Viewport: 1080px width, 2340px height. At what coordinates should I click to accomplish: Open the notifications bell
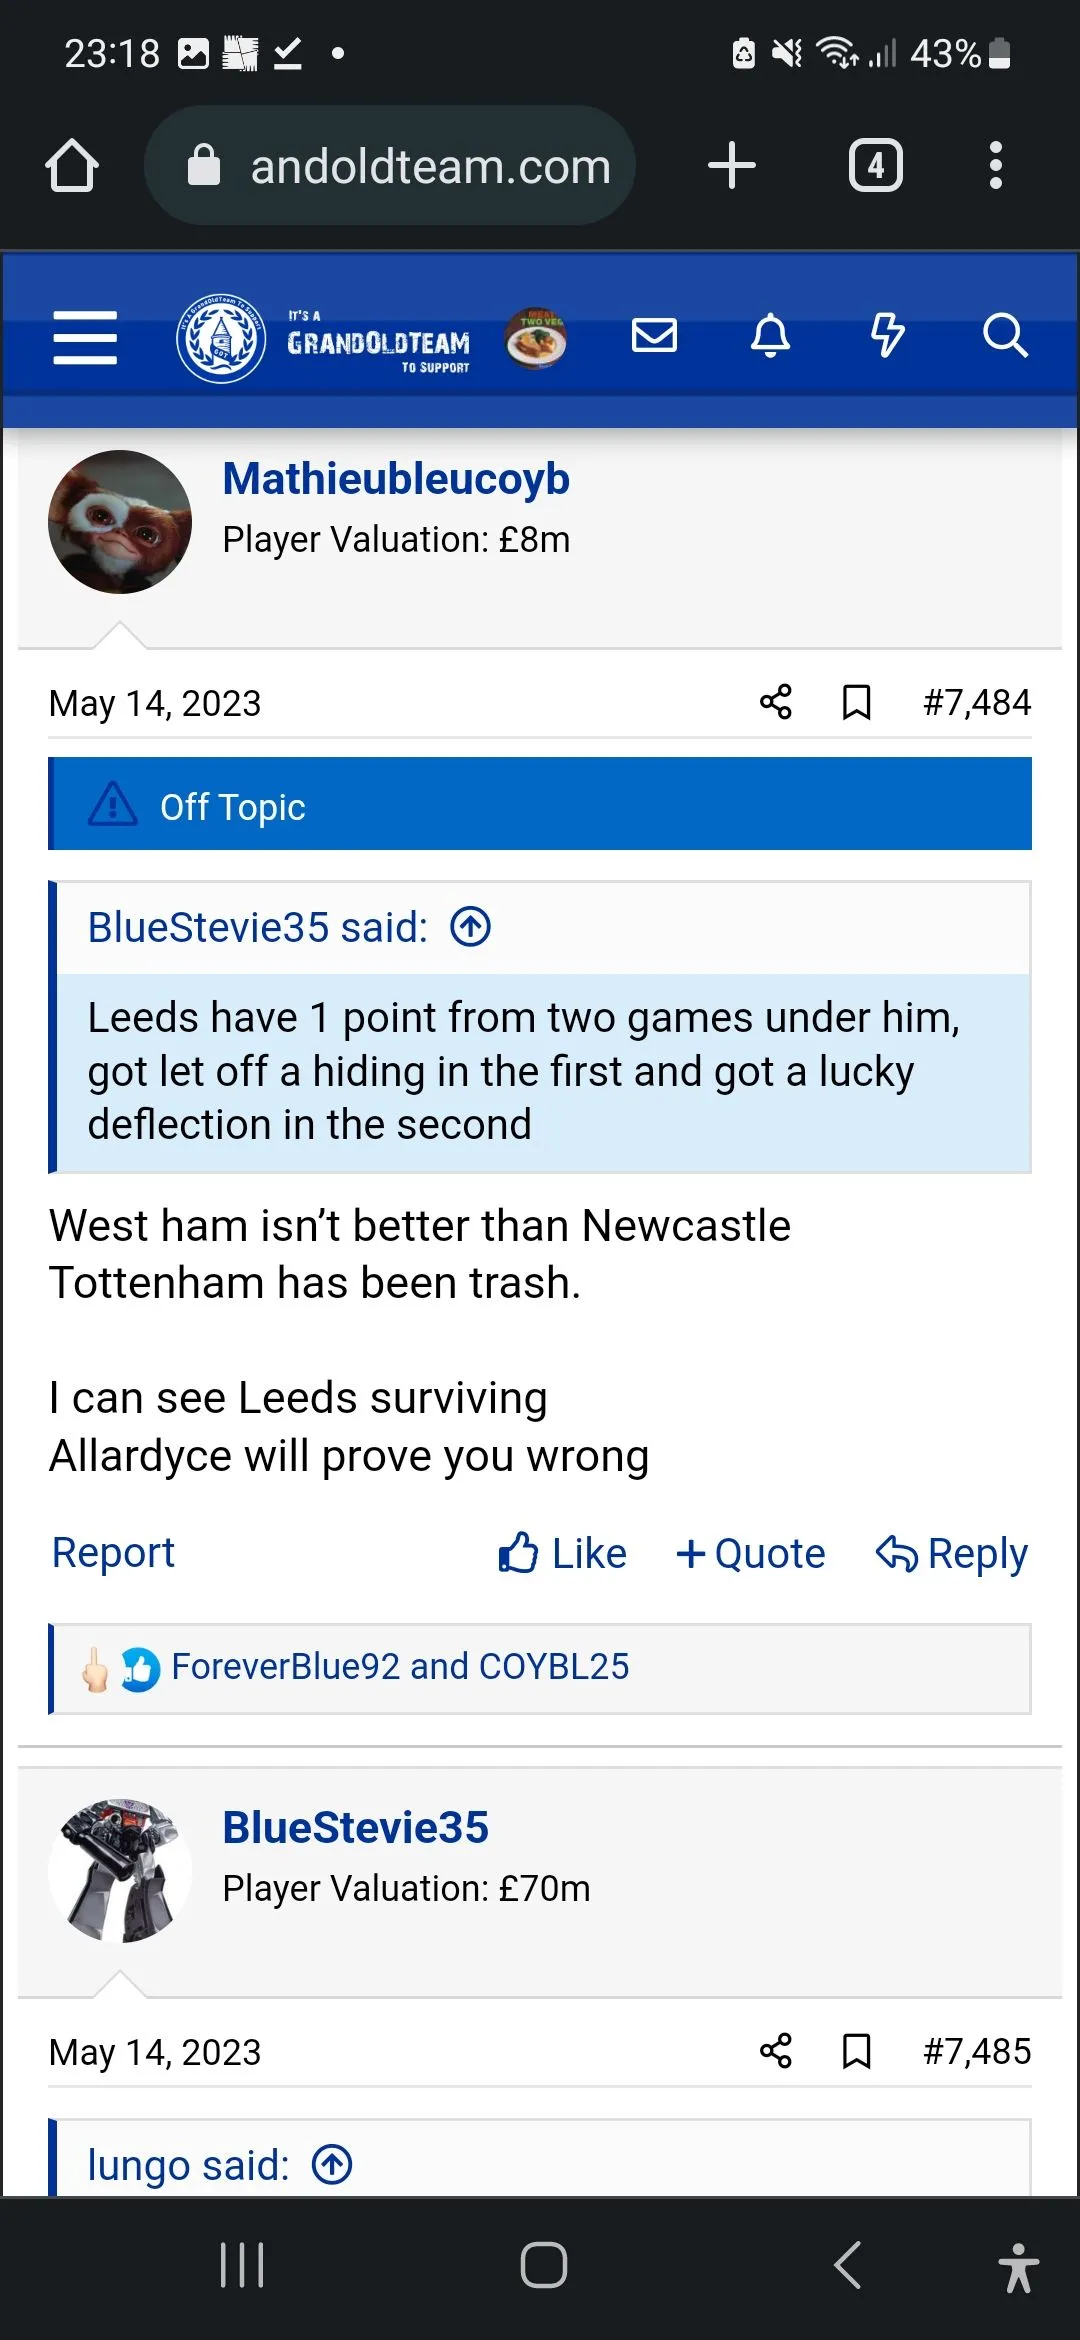coord(770,336)
